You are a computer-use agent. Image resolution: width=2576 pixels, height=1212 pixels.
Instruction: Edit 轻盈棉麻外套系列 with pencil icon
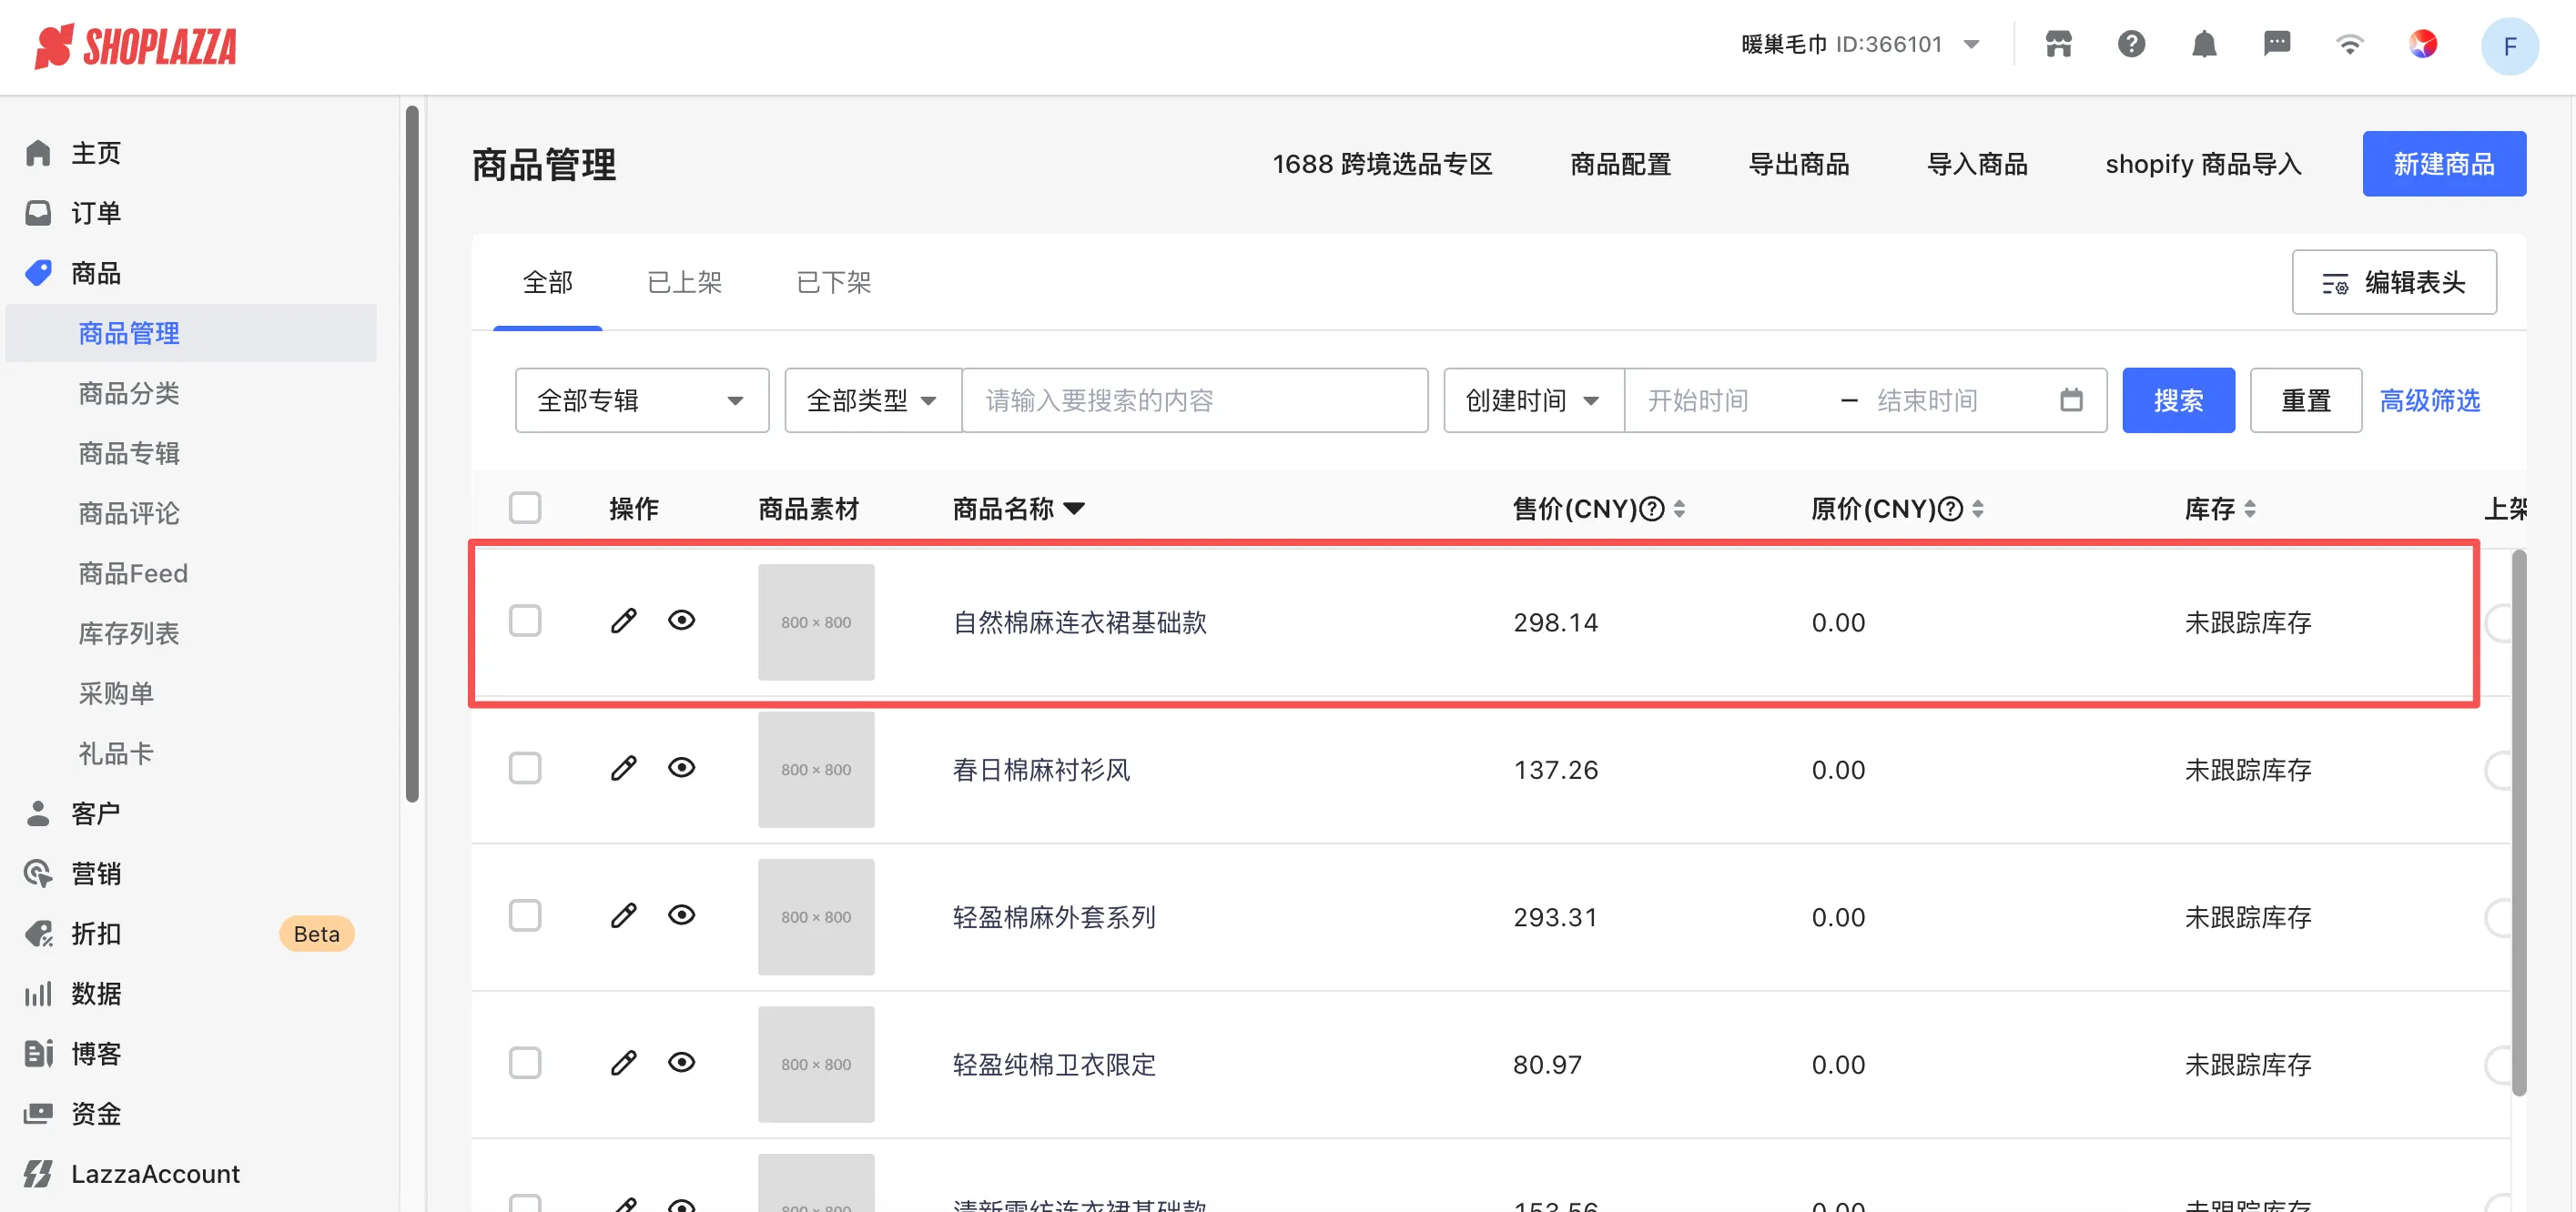[623, 915]
